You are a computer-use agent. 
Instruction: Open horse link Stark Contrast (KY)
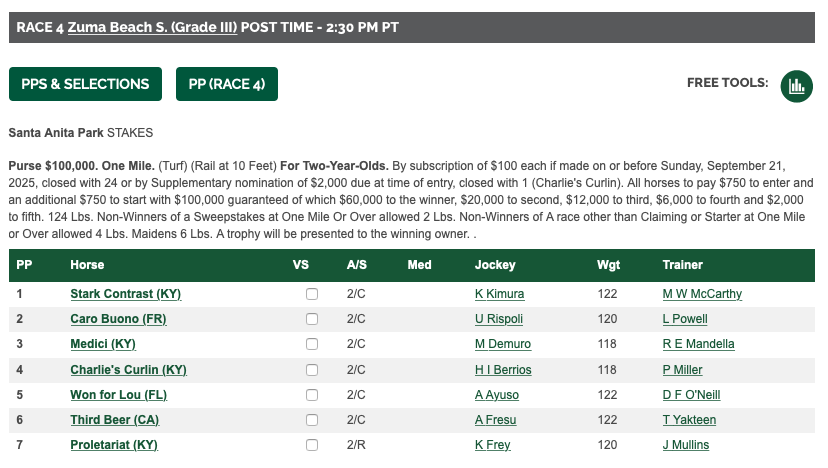125,294
